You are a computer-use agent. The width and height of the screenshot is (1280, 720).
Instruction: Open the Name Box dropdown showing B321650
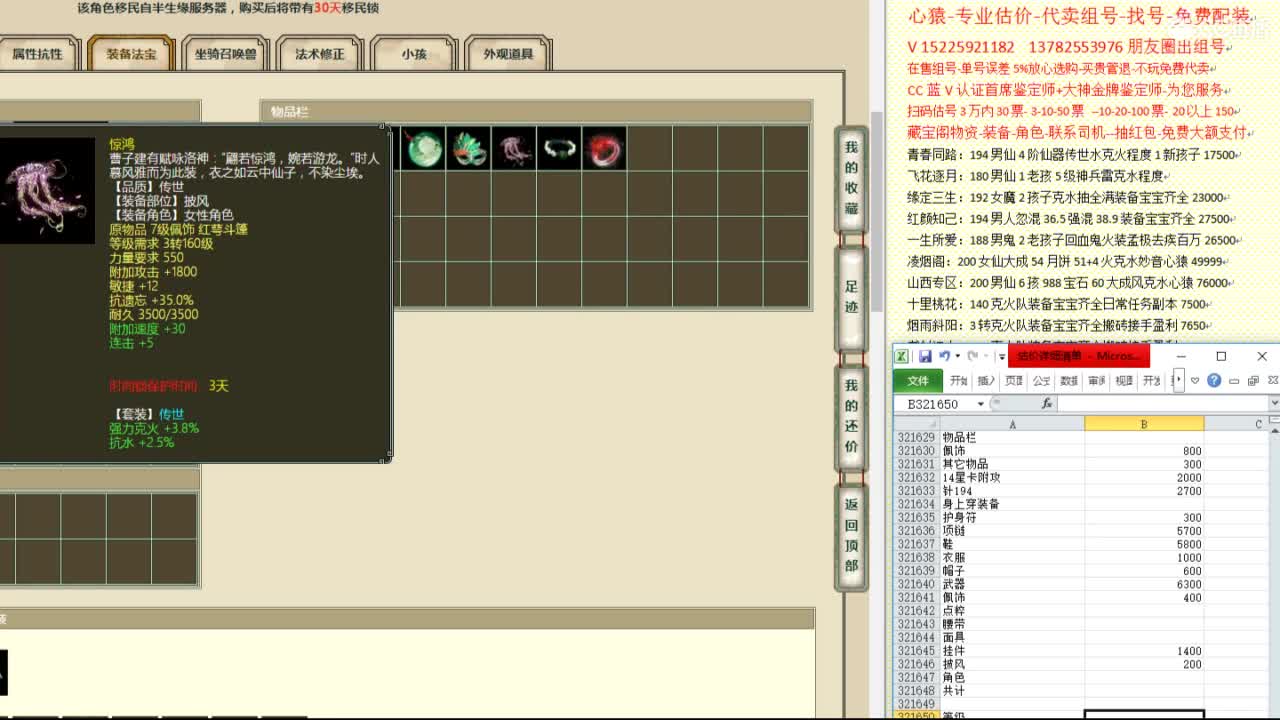980,402
